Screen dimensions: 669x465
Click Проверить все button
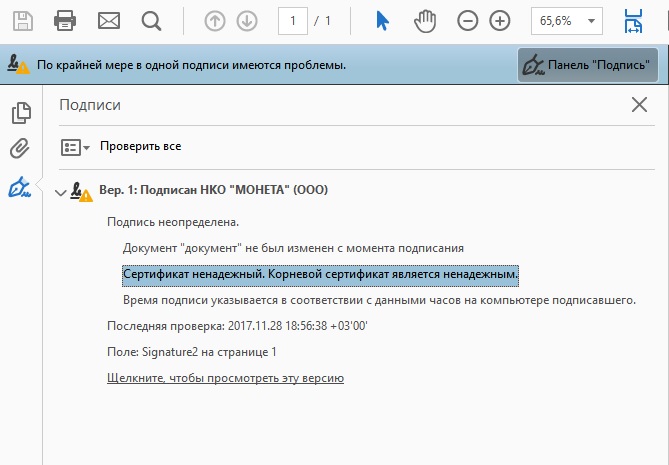140,146
